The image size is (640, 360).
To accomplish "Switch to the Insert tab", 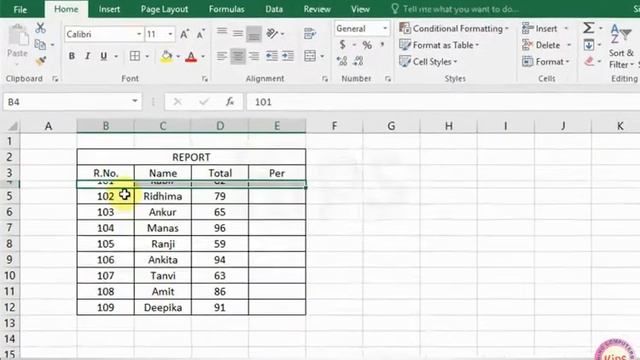I will click(x=109, y=9).
